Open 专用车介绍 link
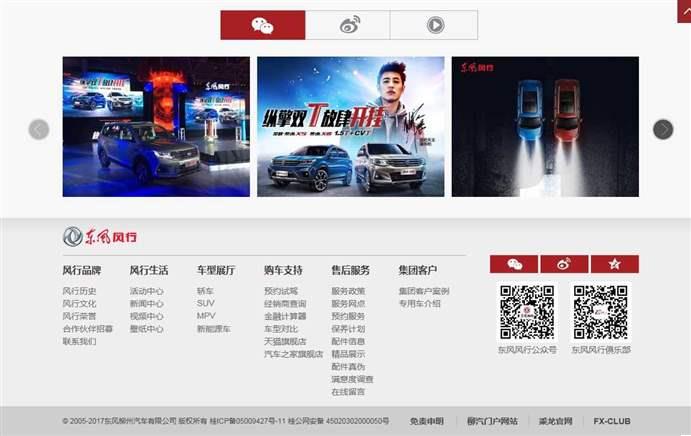Viewport: 691px width, 436px height. (420, 304)
